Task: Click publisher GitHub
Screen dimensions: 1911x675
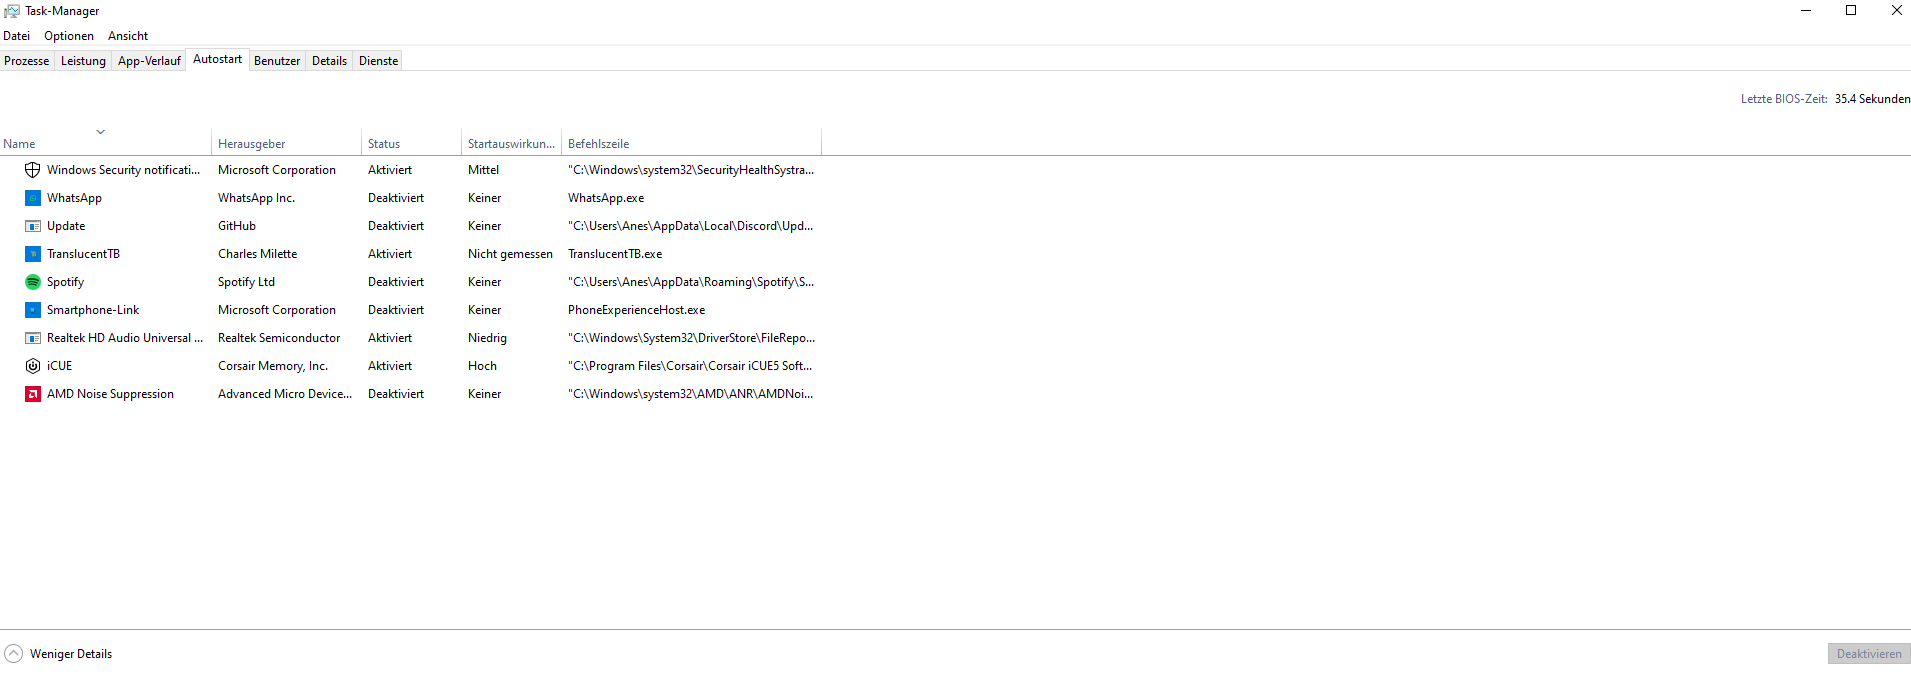Action: pyautogui.click(x=237, y=226)
